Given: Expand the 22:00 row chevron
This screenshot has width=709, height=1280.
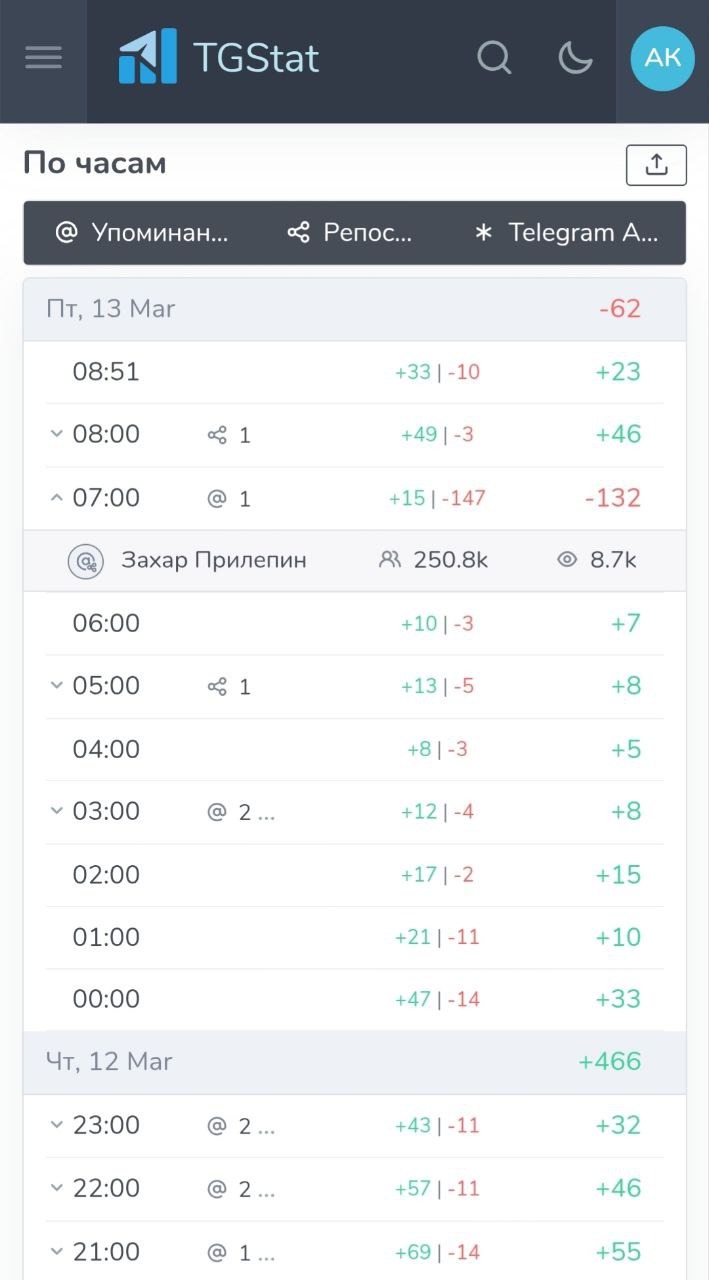Looking at the screenshot, I should pos(57,1188).
